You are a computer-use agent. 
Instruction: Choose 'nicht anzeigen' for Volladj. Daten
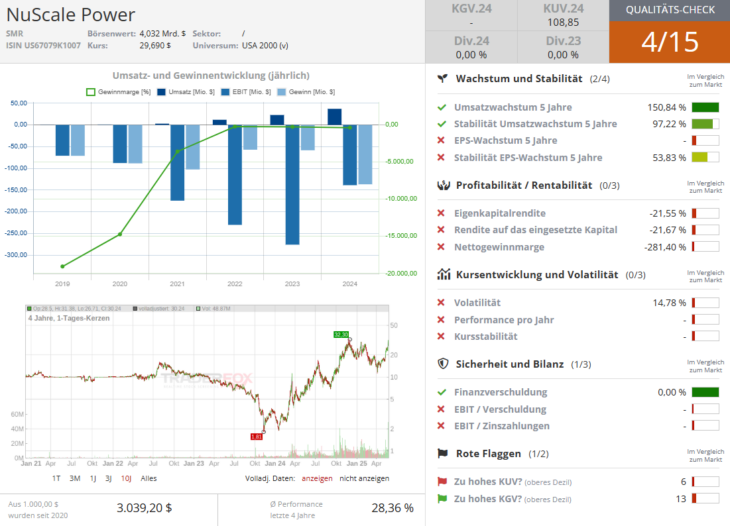tap(366, 479)
